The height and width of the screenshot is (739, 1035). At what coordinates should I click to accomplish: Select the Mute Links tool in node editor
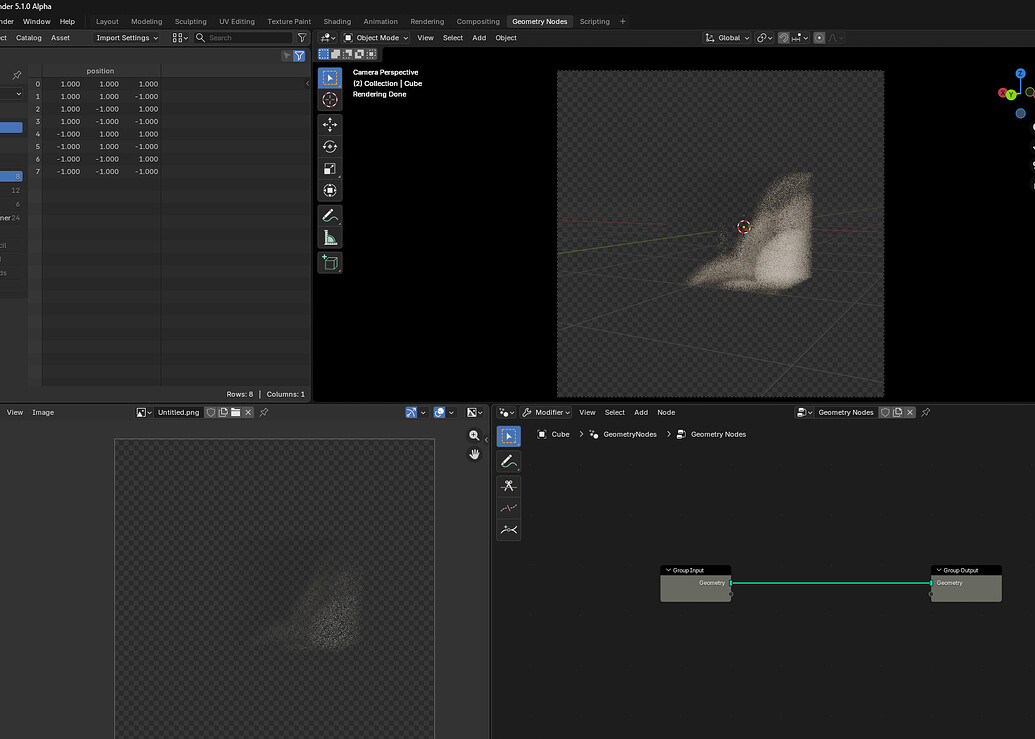click(x=508, y=507)
